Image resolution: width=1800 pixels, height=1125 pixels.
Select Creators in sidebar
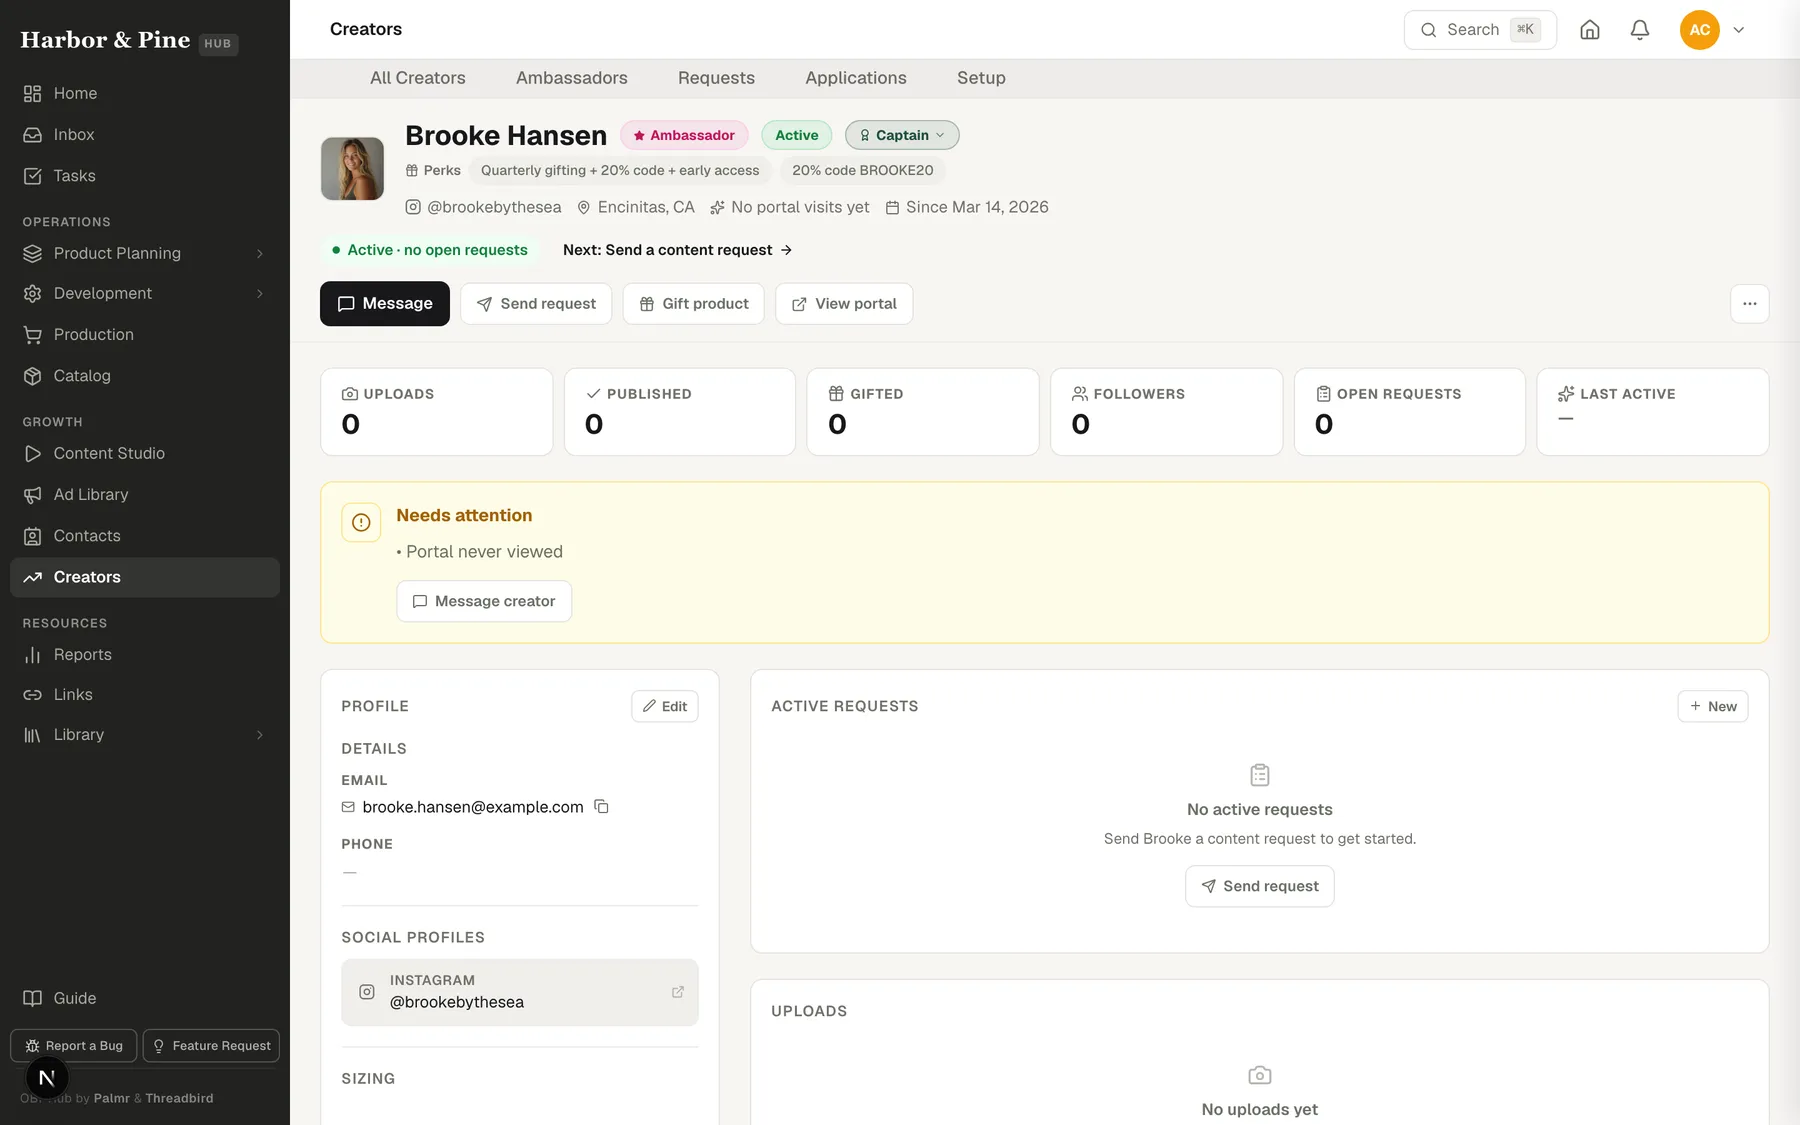(x=145, y=577)
